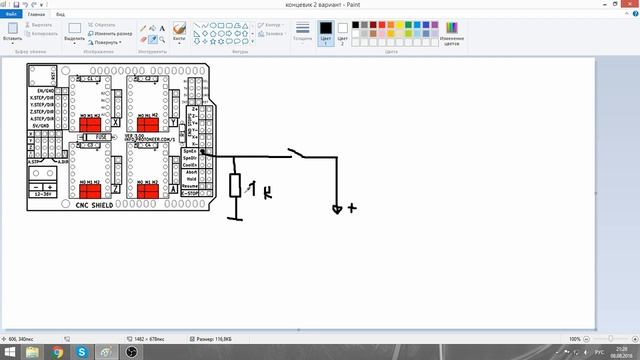
Task: Expand the Brushes (Кисти) dropdown arrow
Action: [179, 43]
